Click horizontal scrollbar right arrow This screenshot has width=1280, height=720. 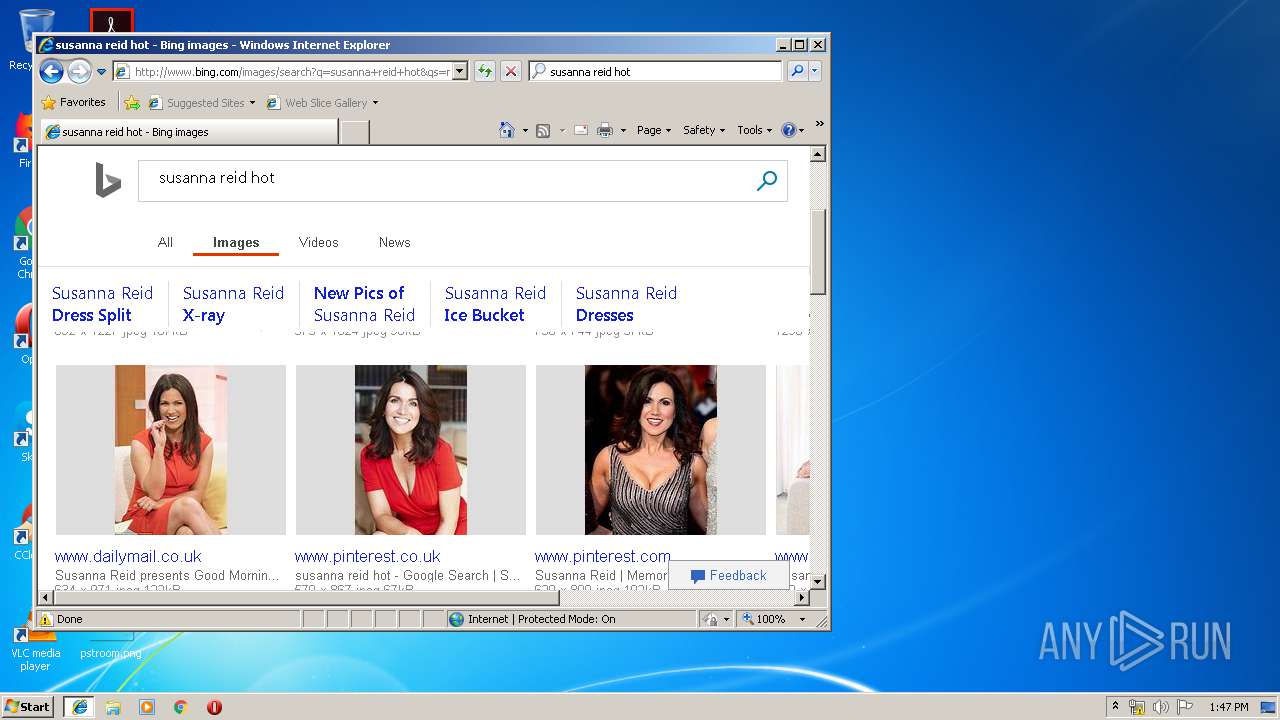[801, 597]
